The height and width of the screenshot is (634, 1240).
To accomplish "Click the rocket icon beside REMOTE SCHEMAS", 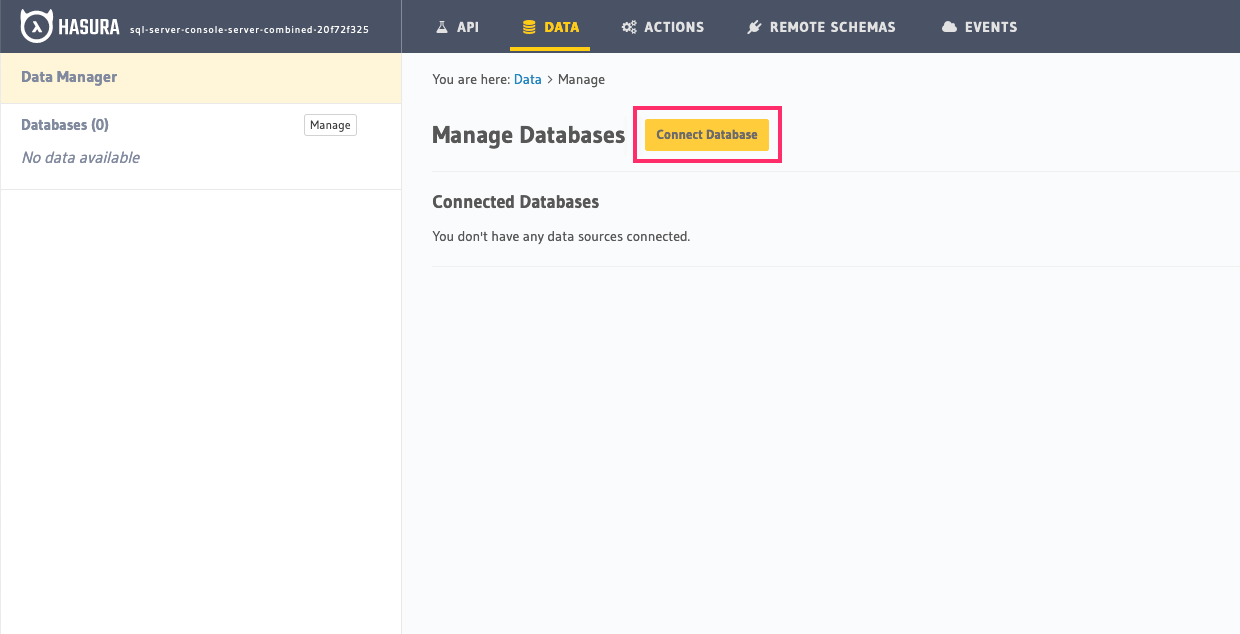I will tap(754, 27).
